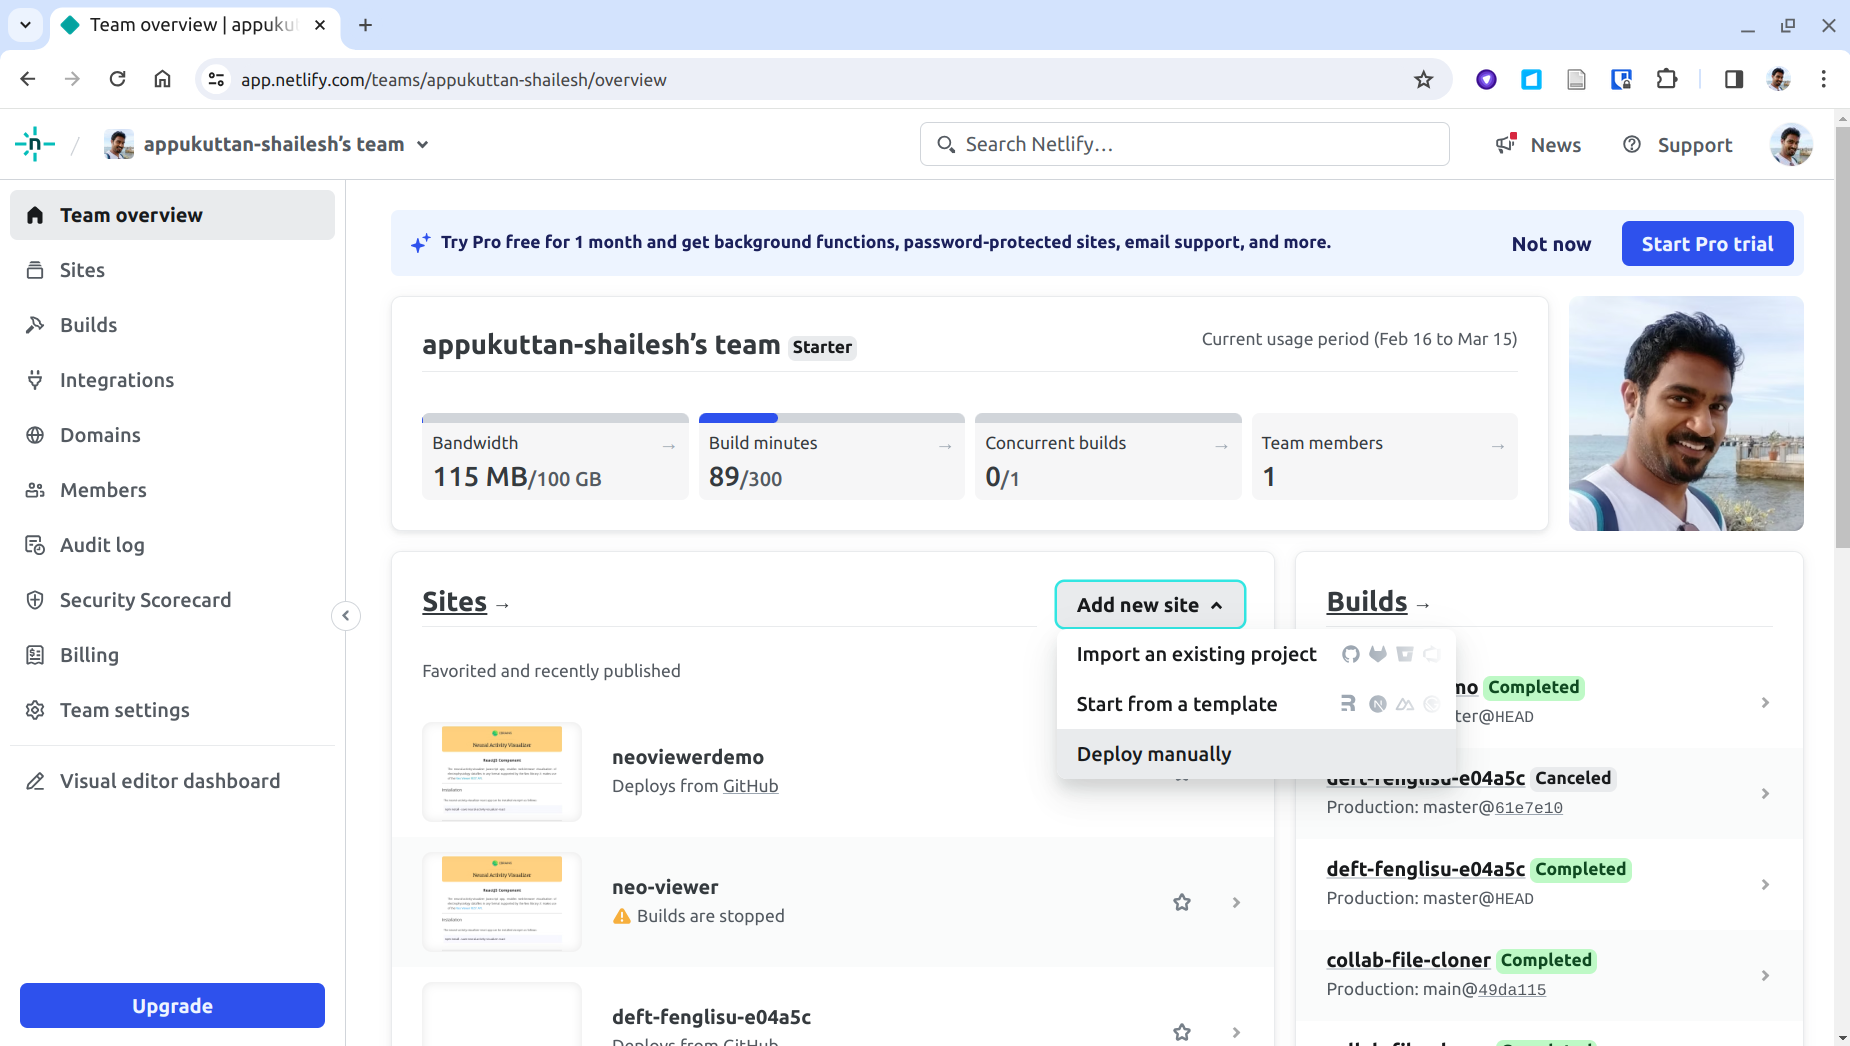Image resolution: width=1850 pixels, height=1046 pixels.
Task: Bookmark this page with star icon
Action: [x=1423, y=79]
